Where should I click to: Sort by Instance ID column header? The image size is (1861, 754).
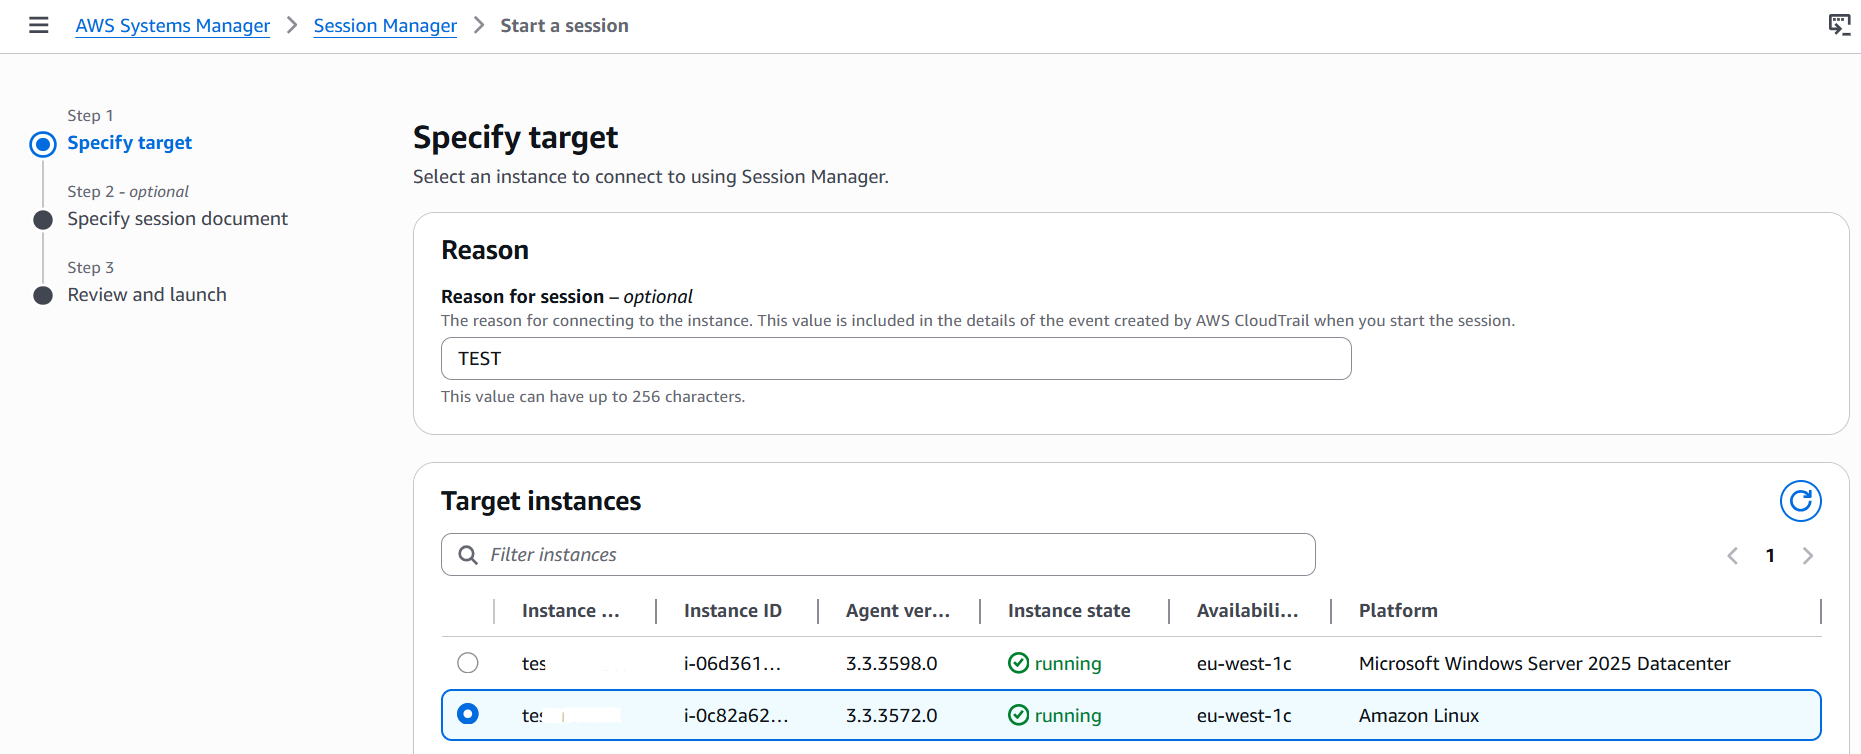(733, 611)
